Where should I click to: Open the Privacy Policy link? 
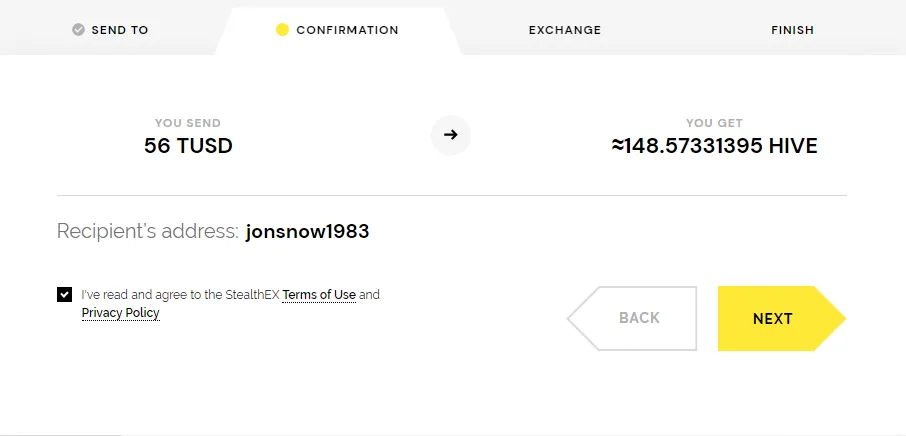121,313
